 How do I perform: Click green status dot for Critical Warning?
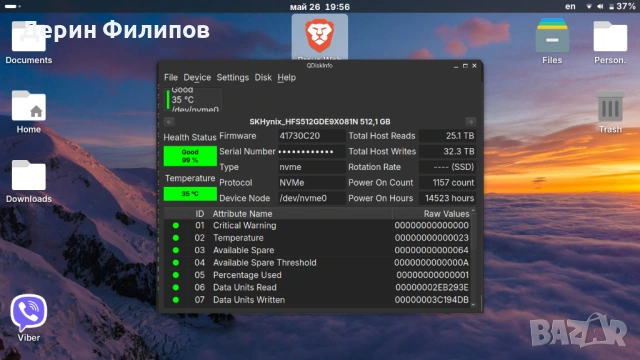[176, 225]
